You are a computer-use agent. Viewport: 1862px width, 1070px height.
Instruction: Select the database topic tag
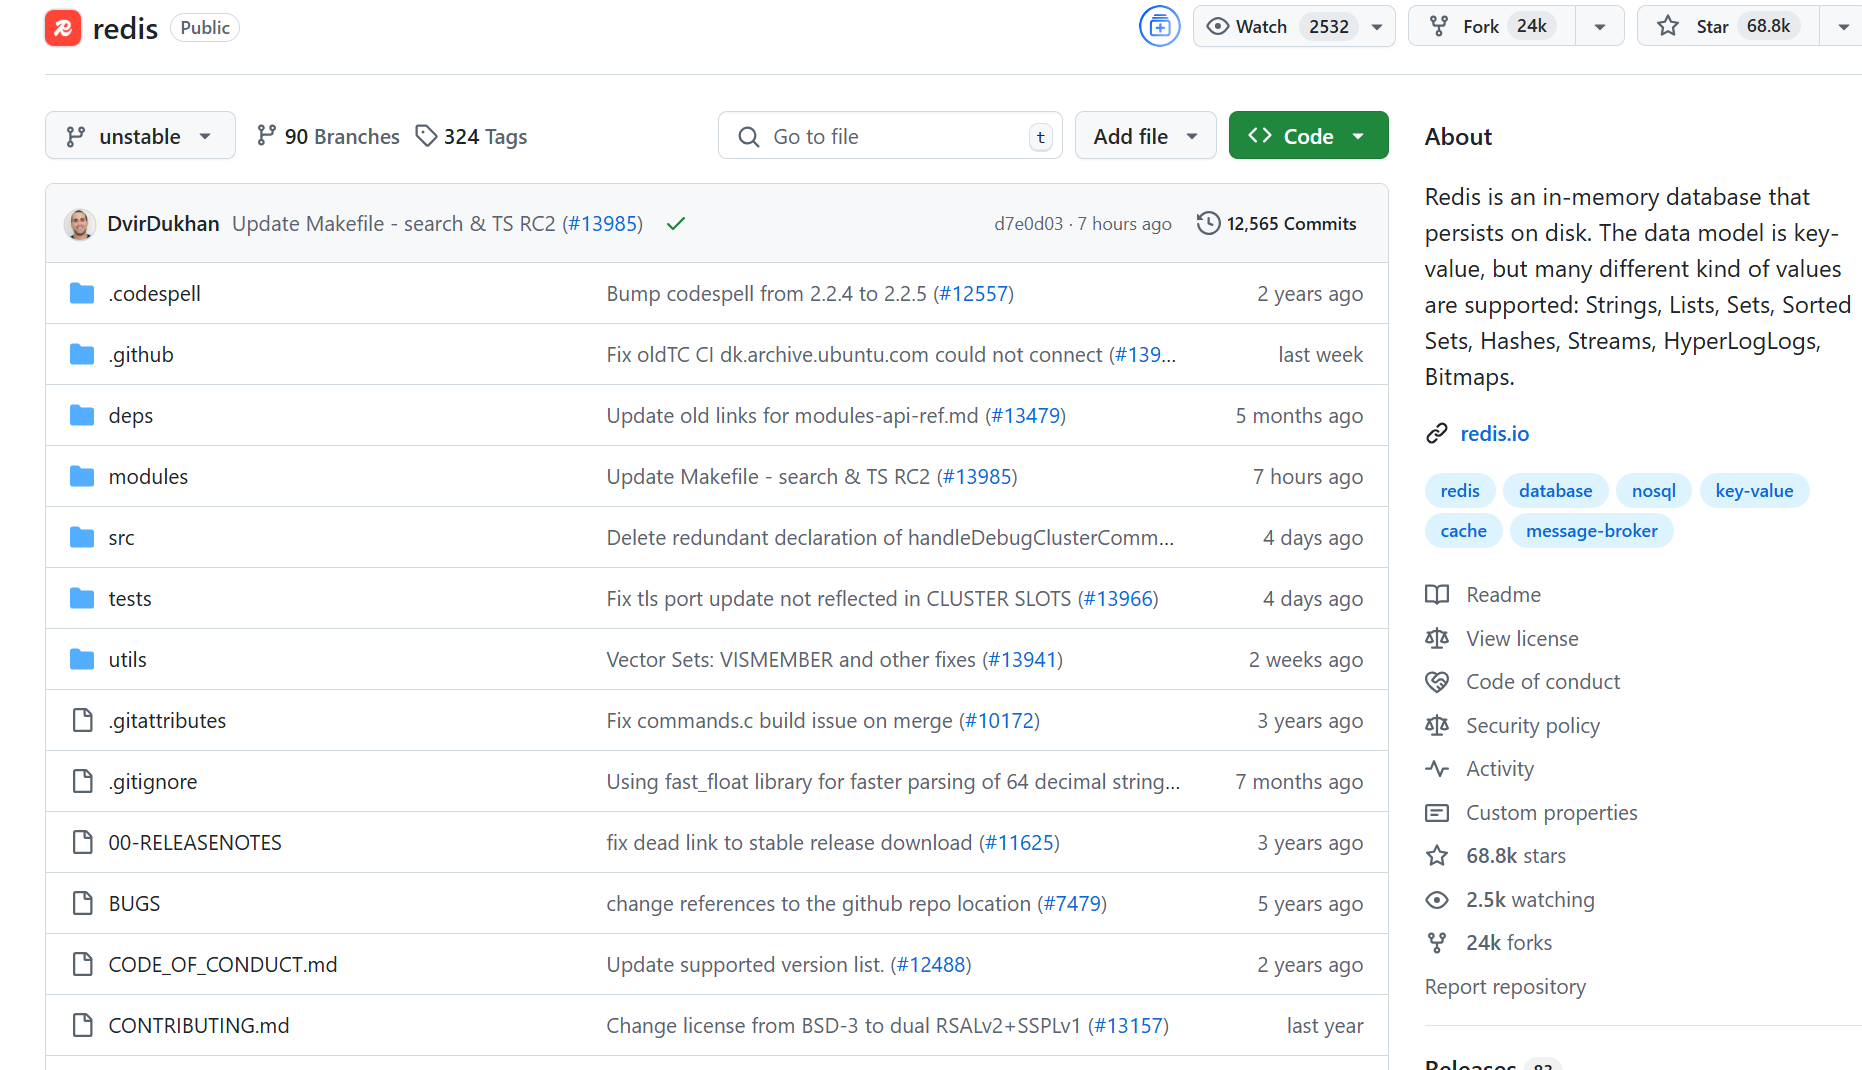click(x=1555, y=491)
